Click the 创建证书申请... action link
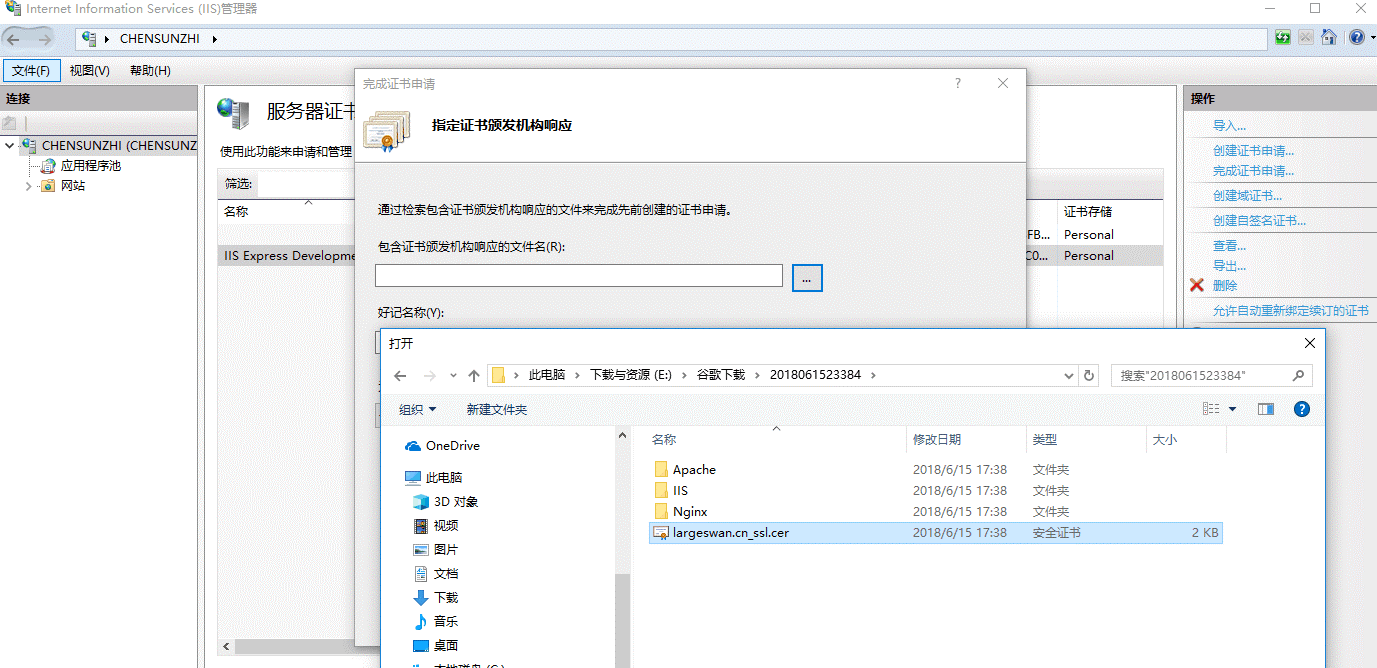Image resolution: width=1377 pixels, height=668 pixels. tap(1253, 151)
